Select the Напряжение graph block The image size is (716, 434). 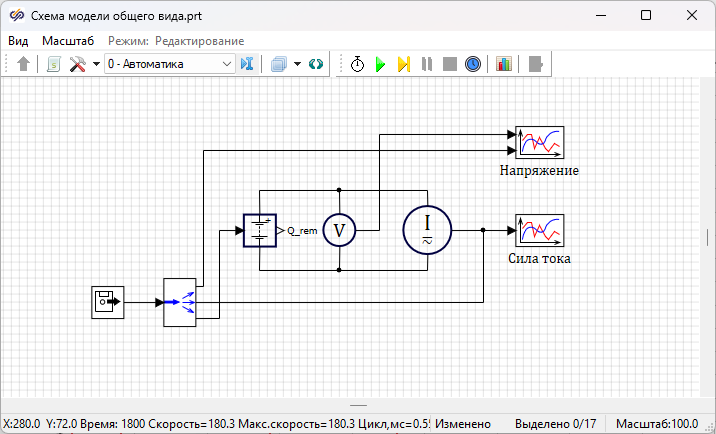[x=539, y=143]
